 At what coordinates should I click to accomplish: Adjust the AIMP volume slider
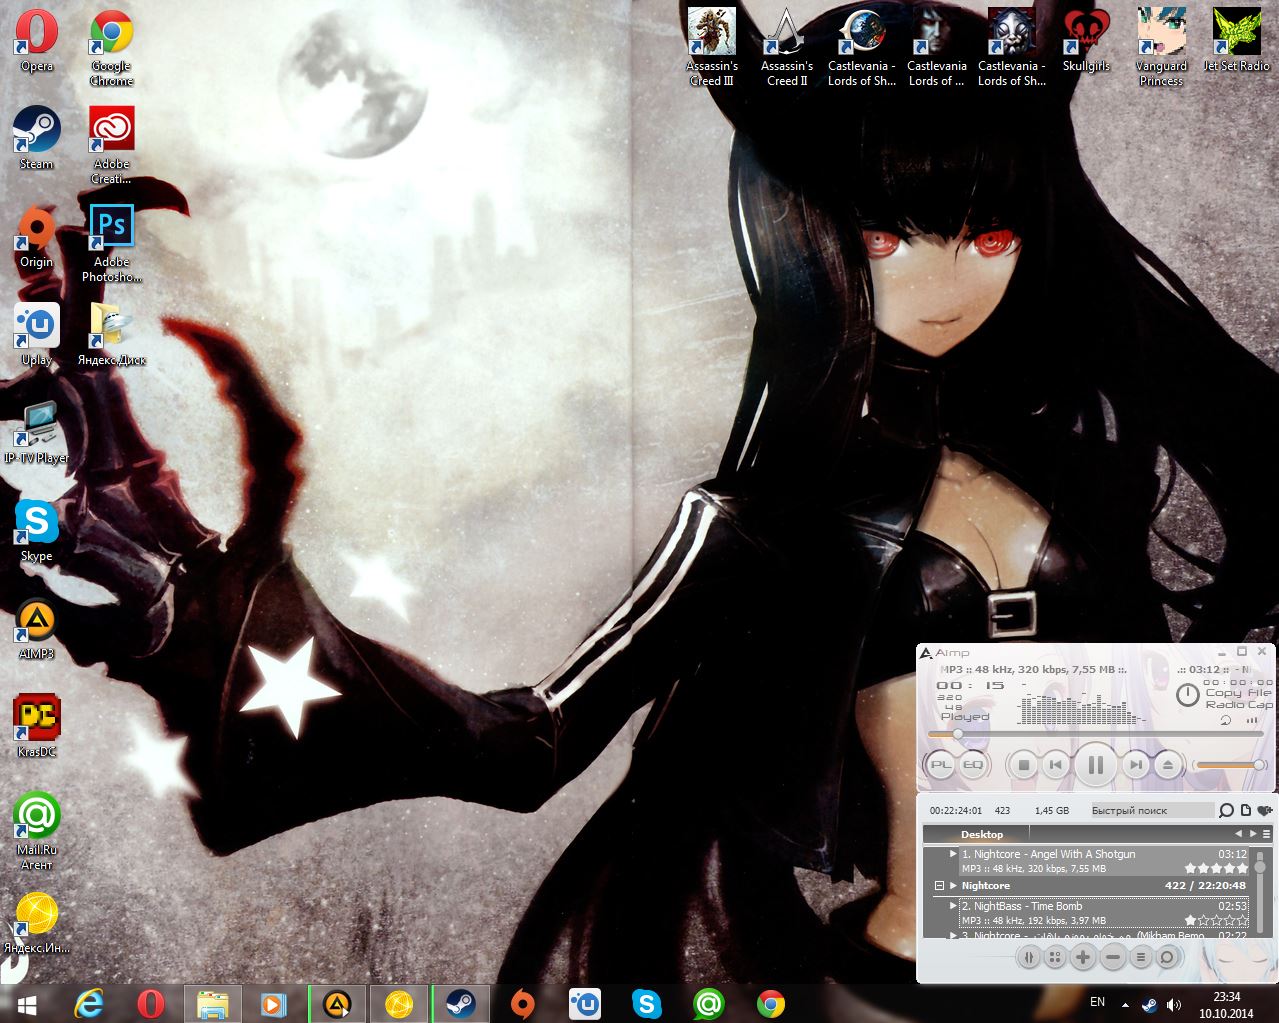[x=1231, y=765]
